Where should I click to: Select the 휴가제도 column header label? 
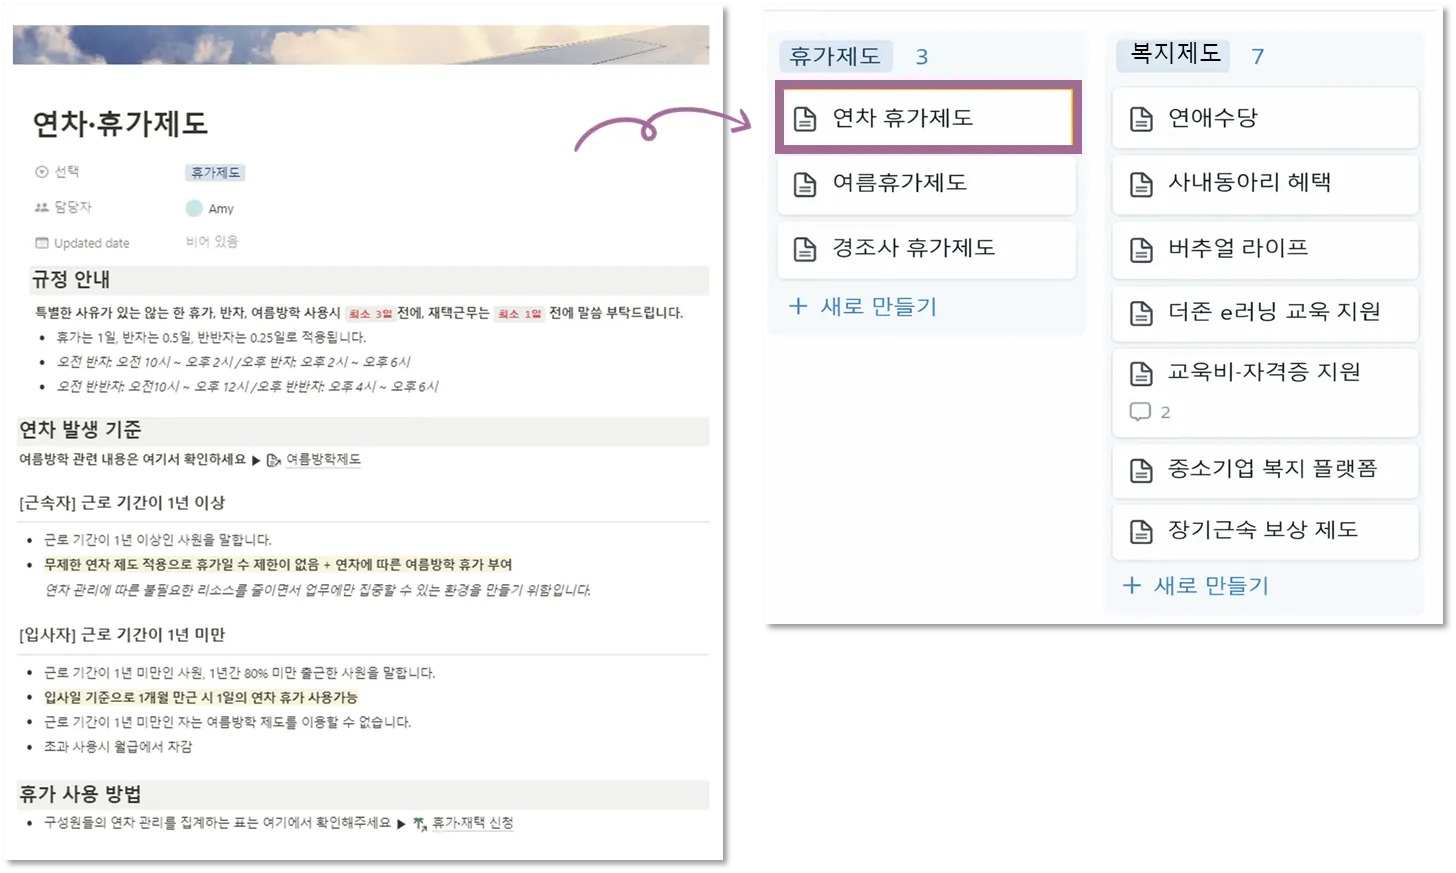coord(835,56)
